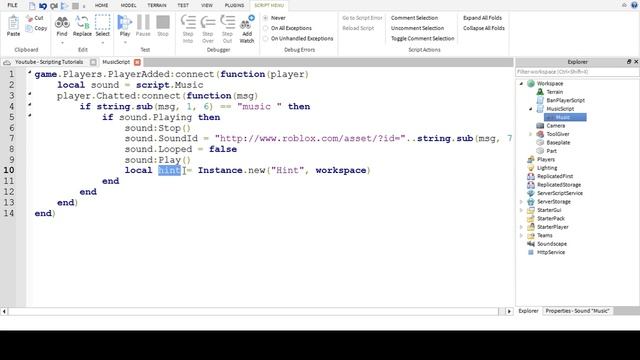Collapse the Workspace tree node
Image resolution: width=640 pixels, height=360 pixels.
pos(521,83)
